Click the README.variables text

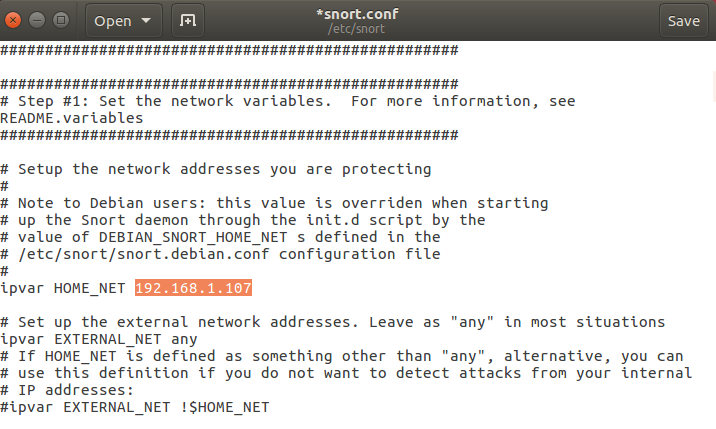pos(72,118)
